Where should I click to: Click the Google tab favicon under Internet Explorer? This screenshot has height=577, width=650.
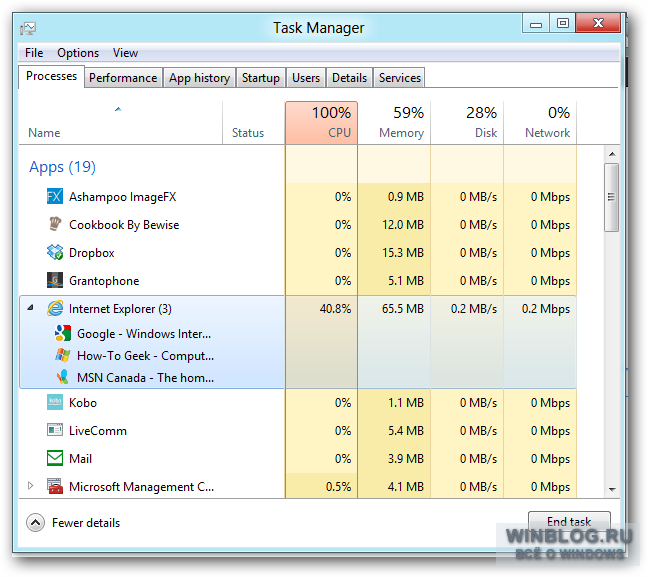63,333
